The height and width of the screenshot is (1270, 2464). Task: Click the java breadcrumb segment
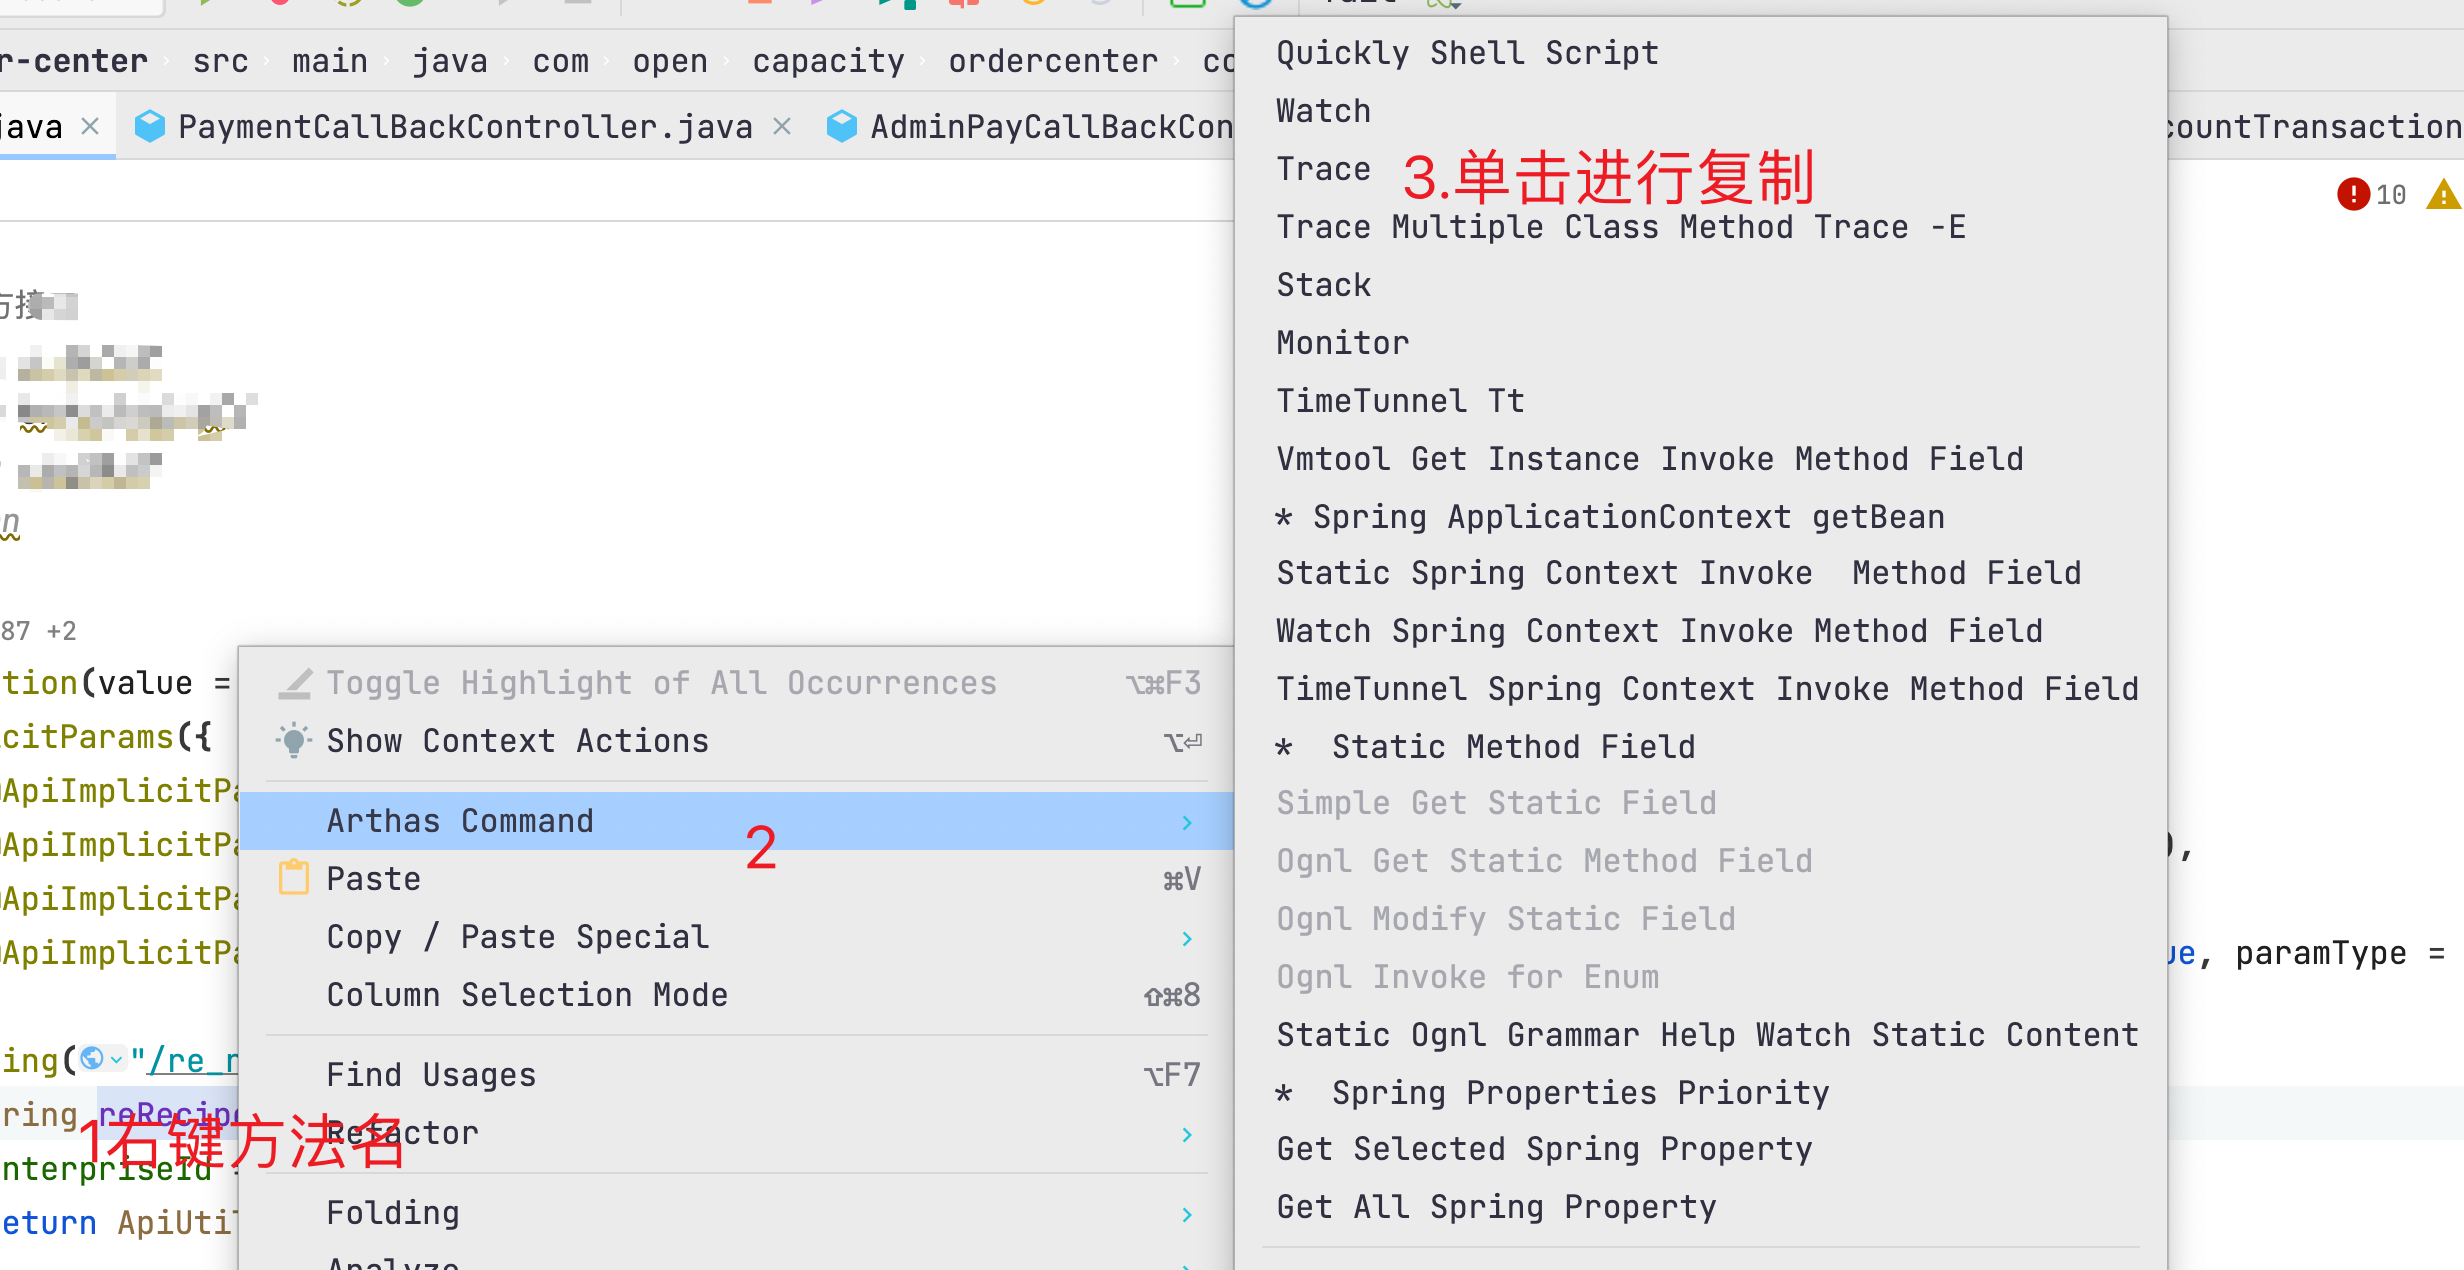pyautogui.click(x=450, y=61)
